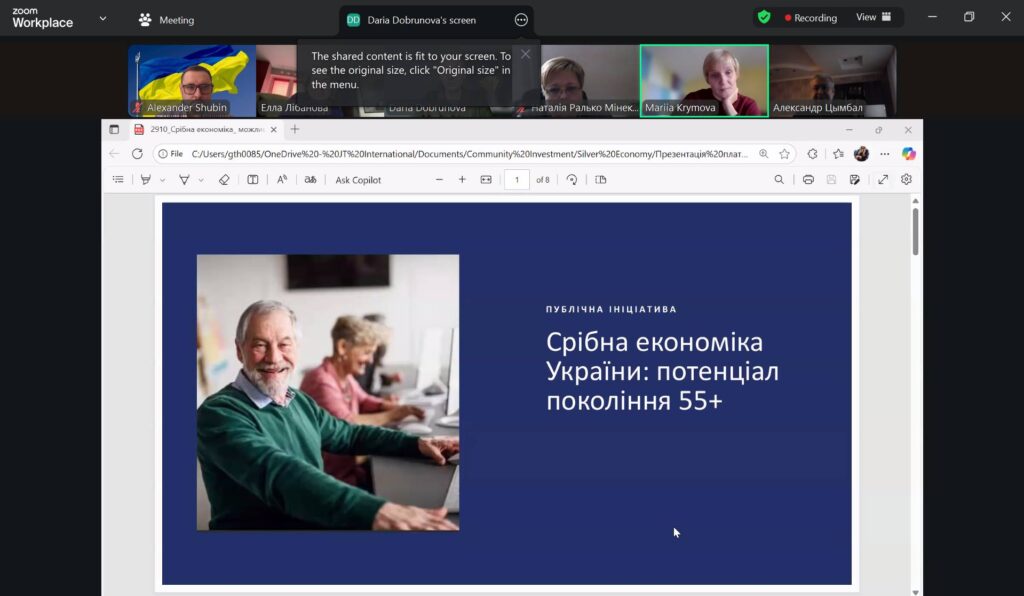Enter PDF full screen mode

click(x=883, y=180)
